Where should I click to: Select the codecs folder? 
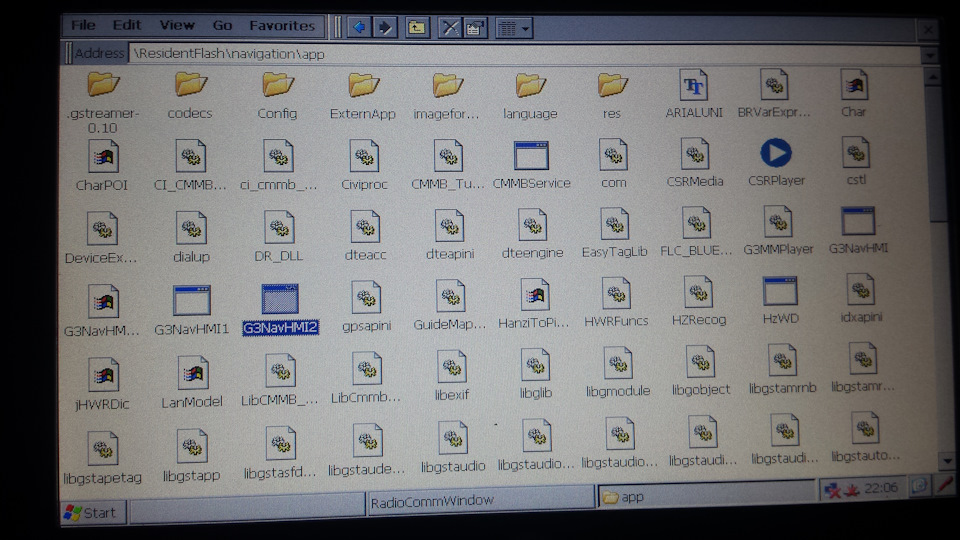point(190,97)
